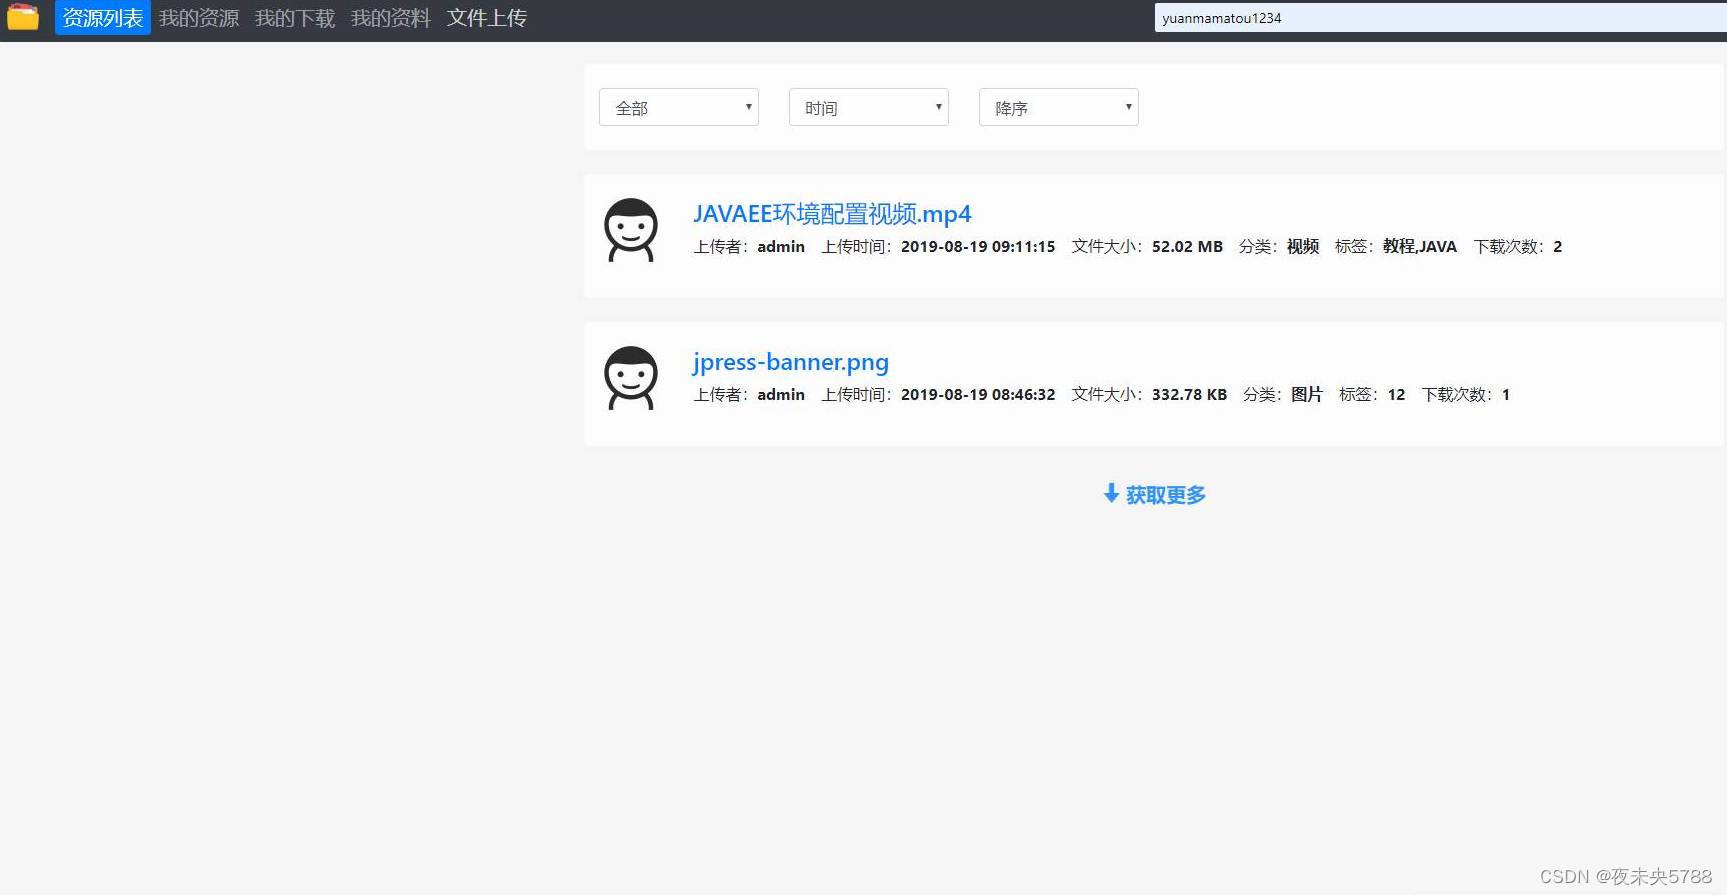This screenshot has height=895, width=1727.
Task: Click the file size 52.02 MB
Action: (1187, 246)
